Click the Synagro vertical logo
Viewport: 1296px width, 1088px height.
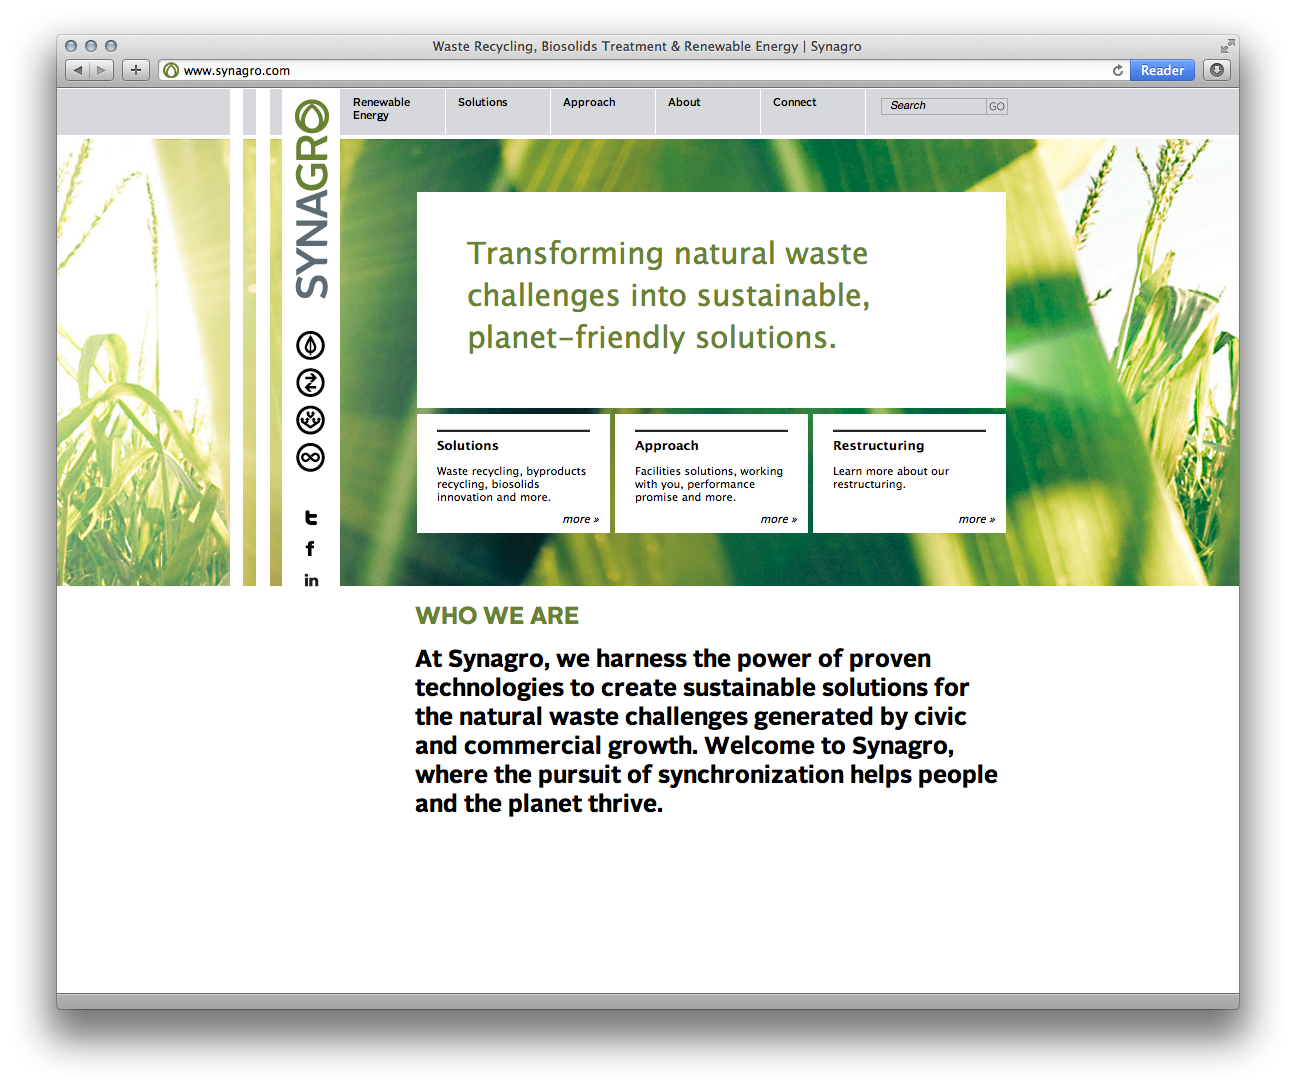(311, 200)
